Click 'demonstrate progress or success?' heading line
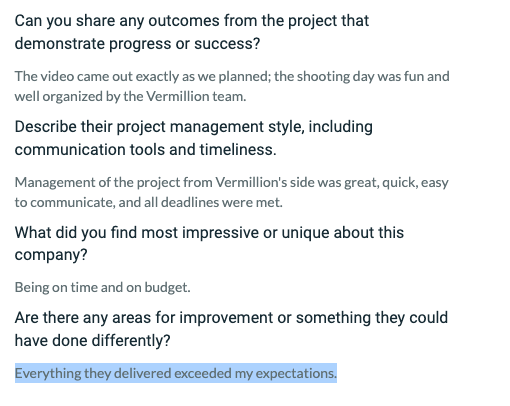Viewport: 510px width, 406px height. tap(137, 44)
